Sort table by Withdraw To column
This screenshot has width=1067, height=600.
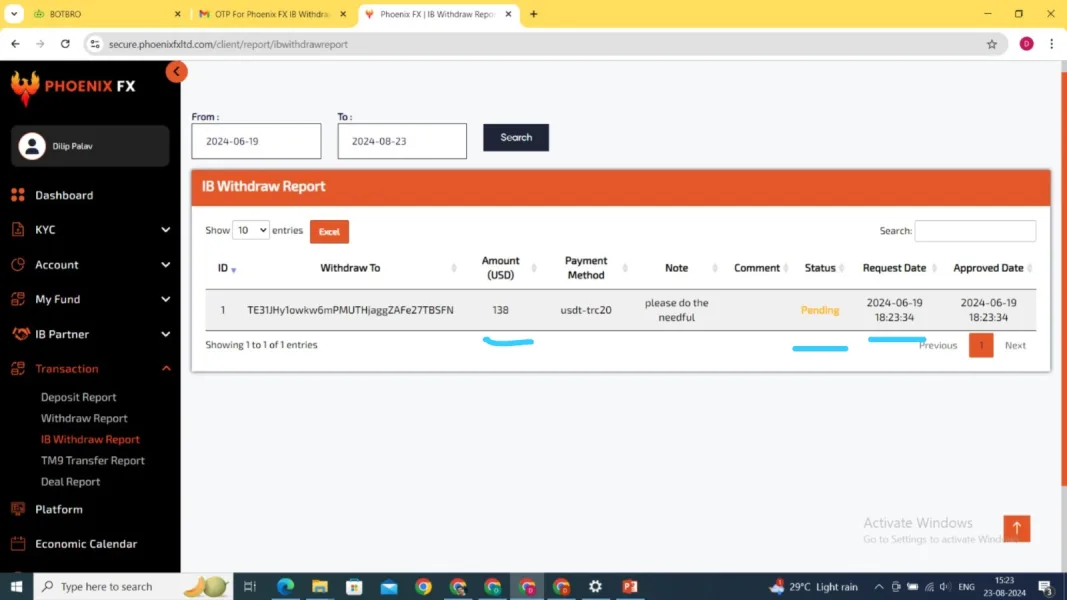pyautogui.click(x=350, y=268)
